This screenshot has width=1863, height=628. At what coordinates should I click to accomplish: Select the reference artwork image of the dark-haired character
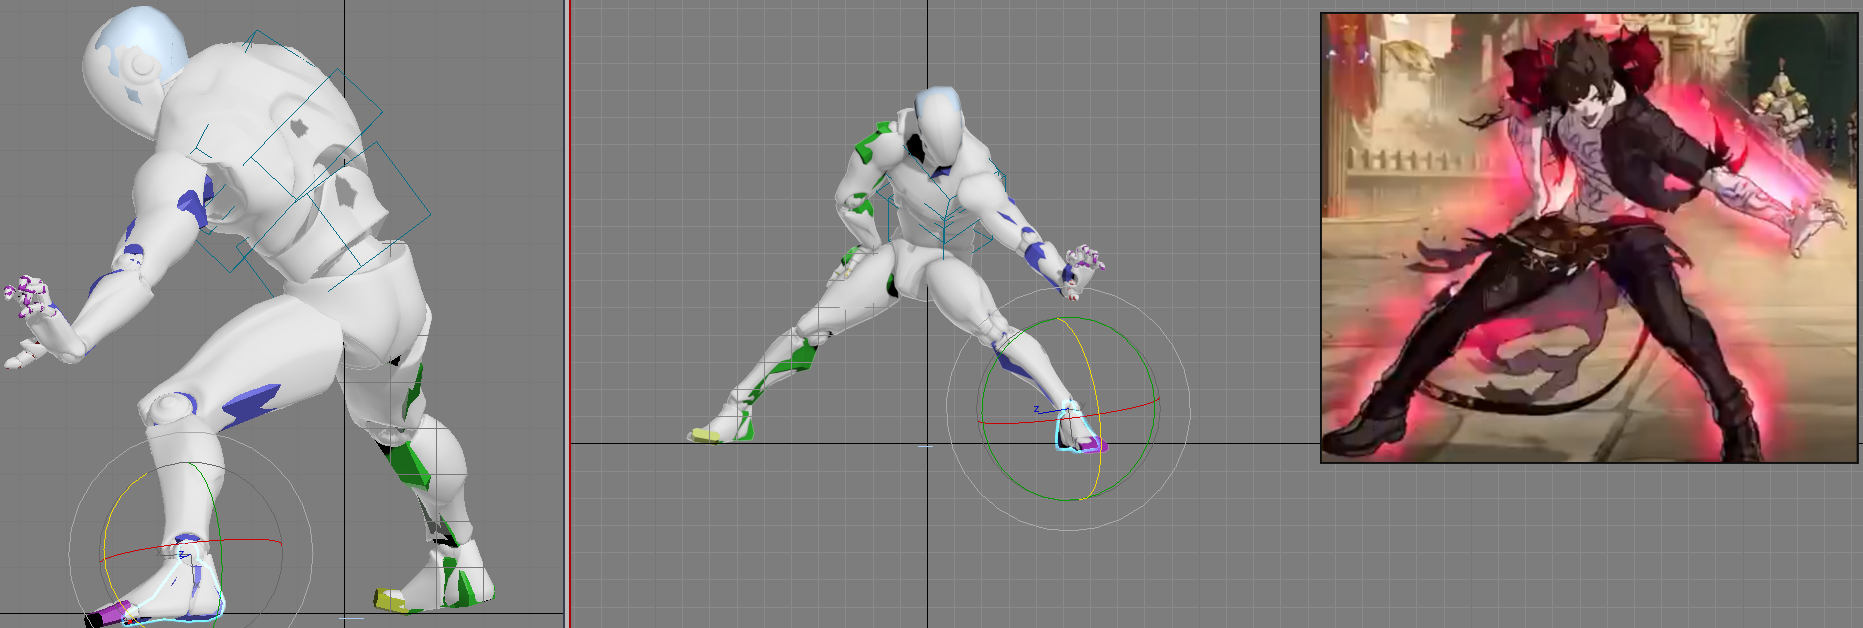coord(1589,238)
